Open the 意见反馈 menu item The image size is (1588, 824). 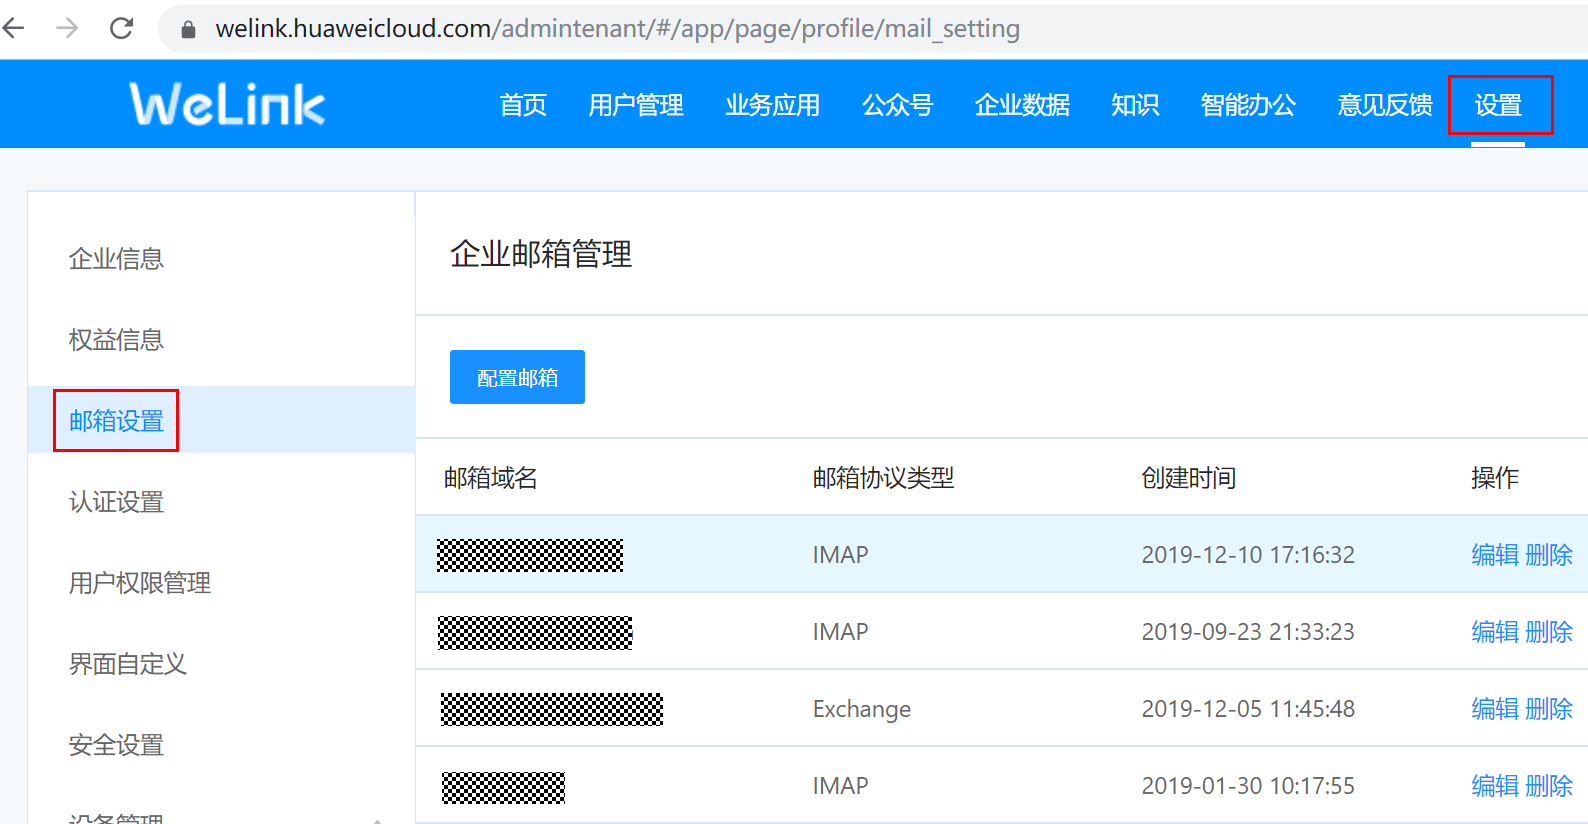coord(1384,105)
